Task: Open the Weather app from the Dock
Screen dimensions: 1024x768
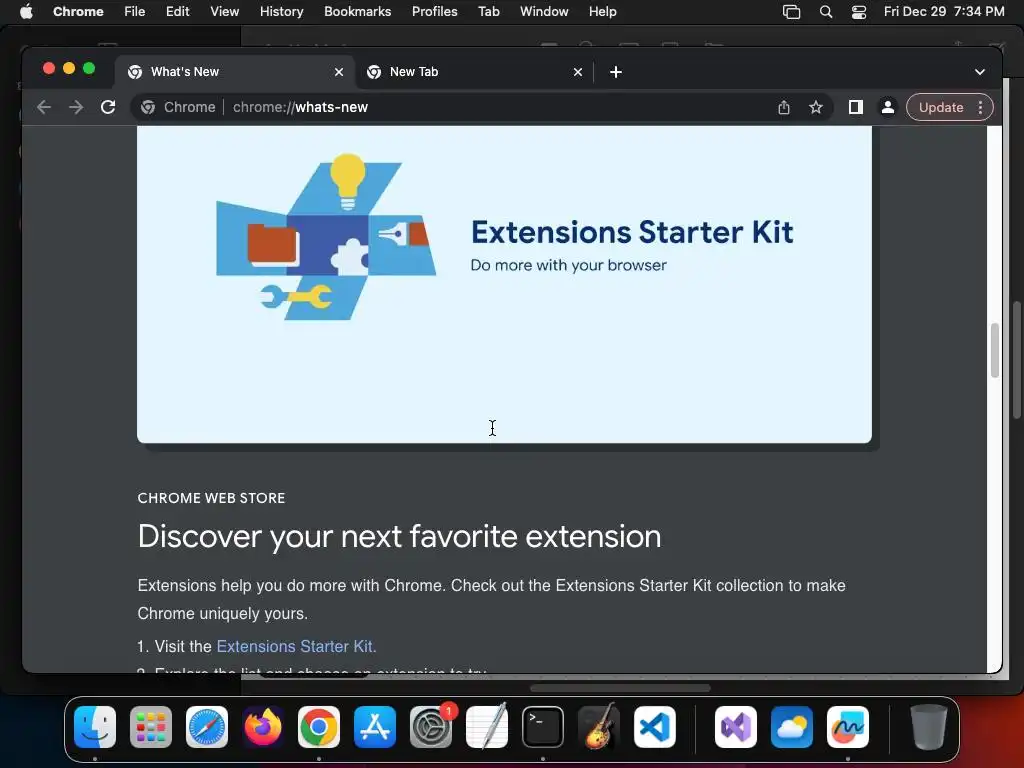Action: 792,727
